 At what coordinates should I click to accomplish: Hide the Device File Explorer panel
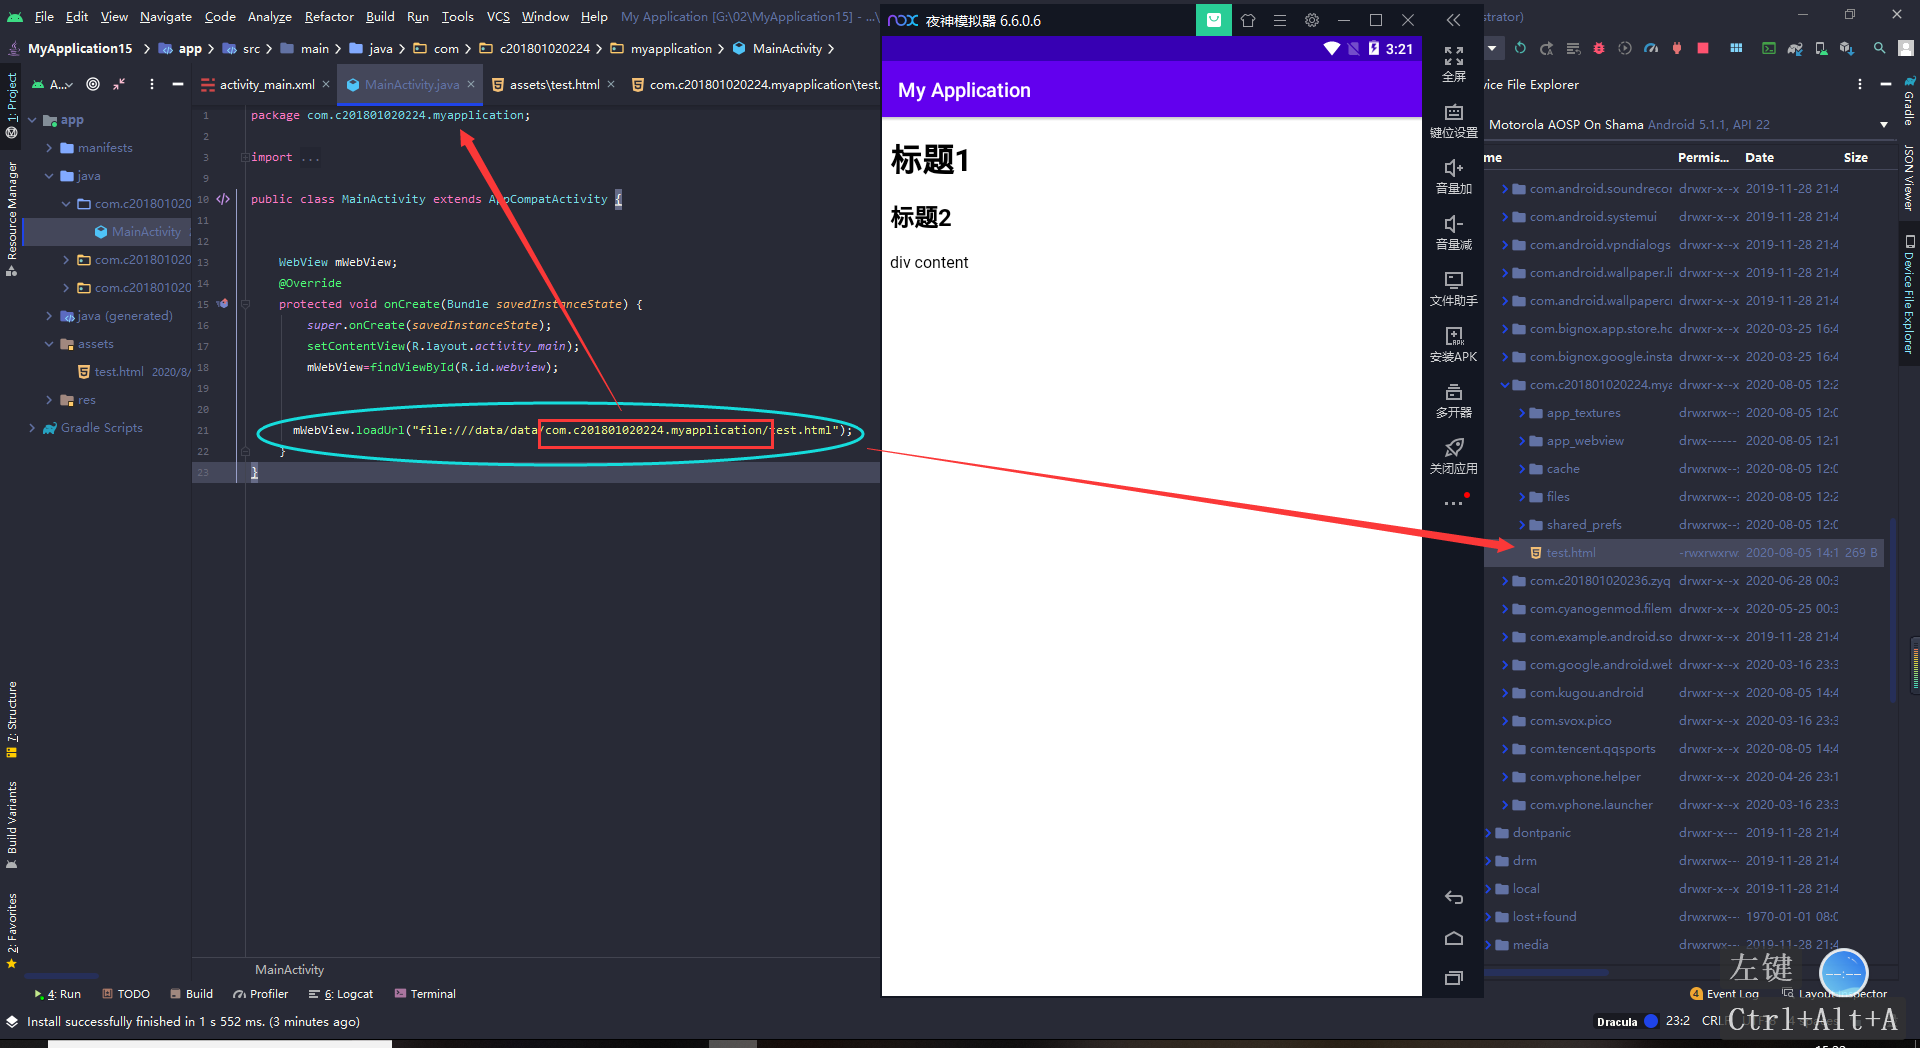[x=1885, y=84]
